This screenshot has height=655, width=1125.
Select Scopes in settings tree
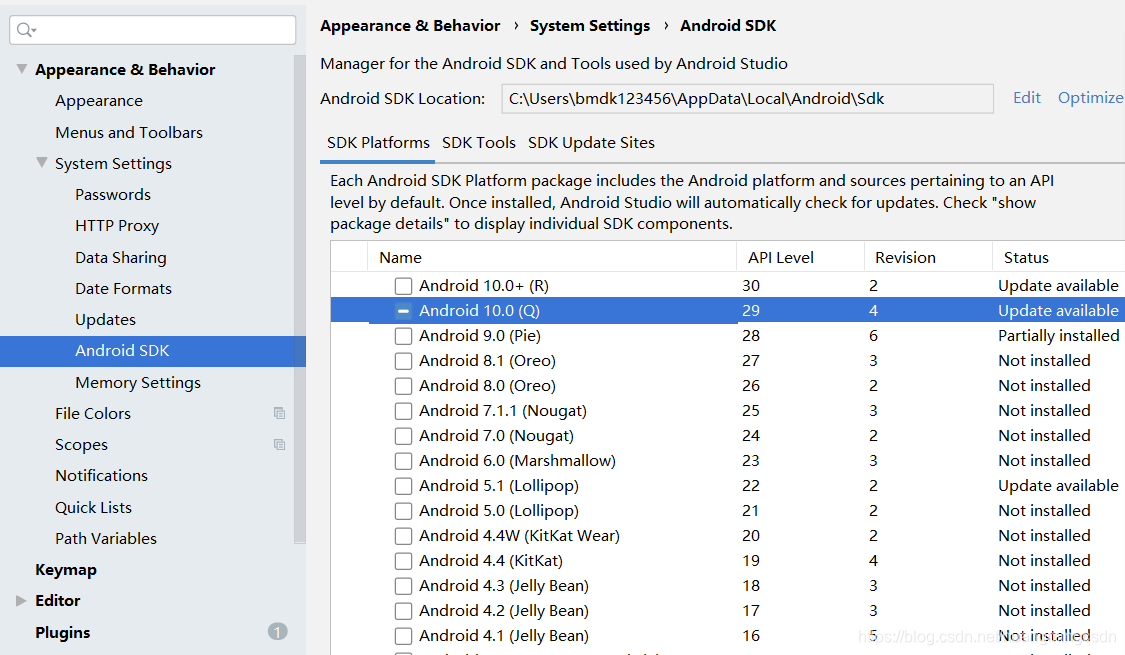pos(81,445)
